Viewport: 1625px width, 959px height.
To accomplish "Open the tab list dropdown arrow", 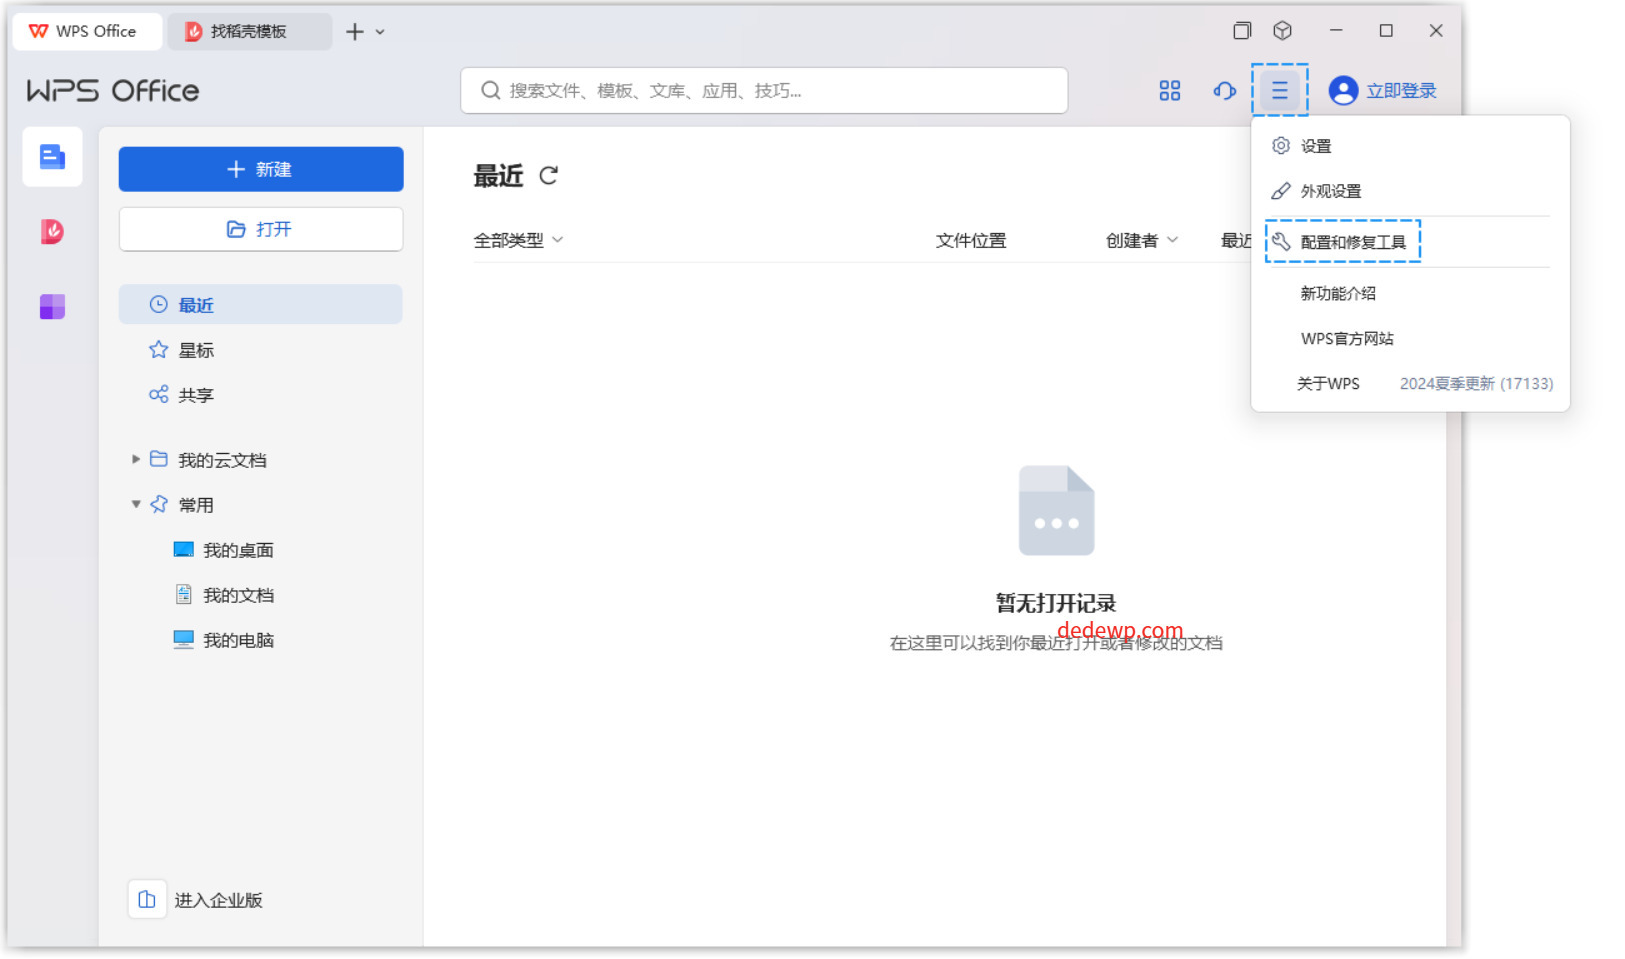I will pyautogui.click(x=380, y=32).
